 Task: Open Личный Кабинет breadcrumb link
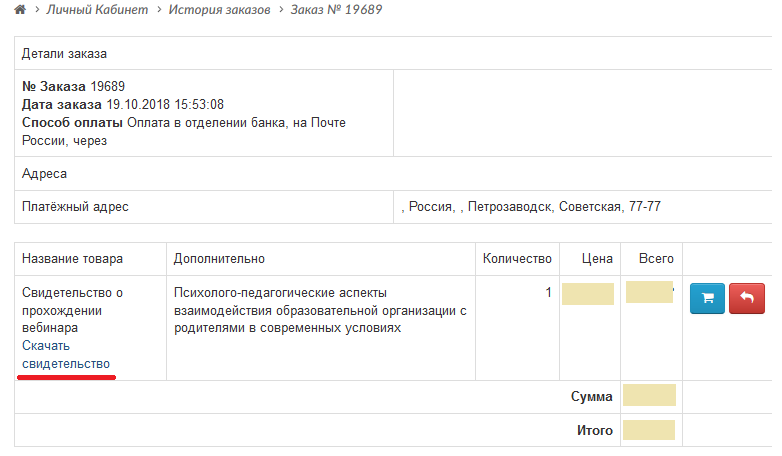coord(98,10)
